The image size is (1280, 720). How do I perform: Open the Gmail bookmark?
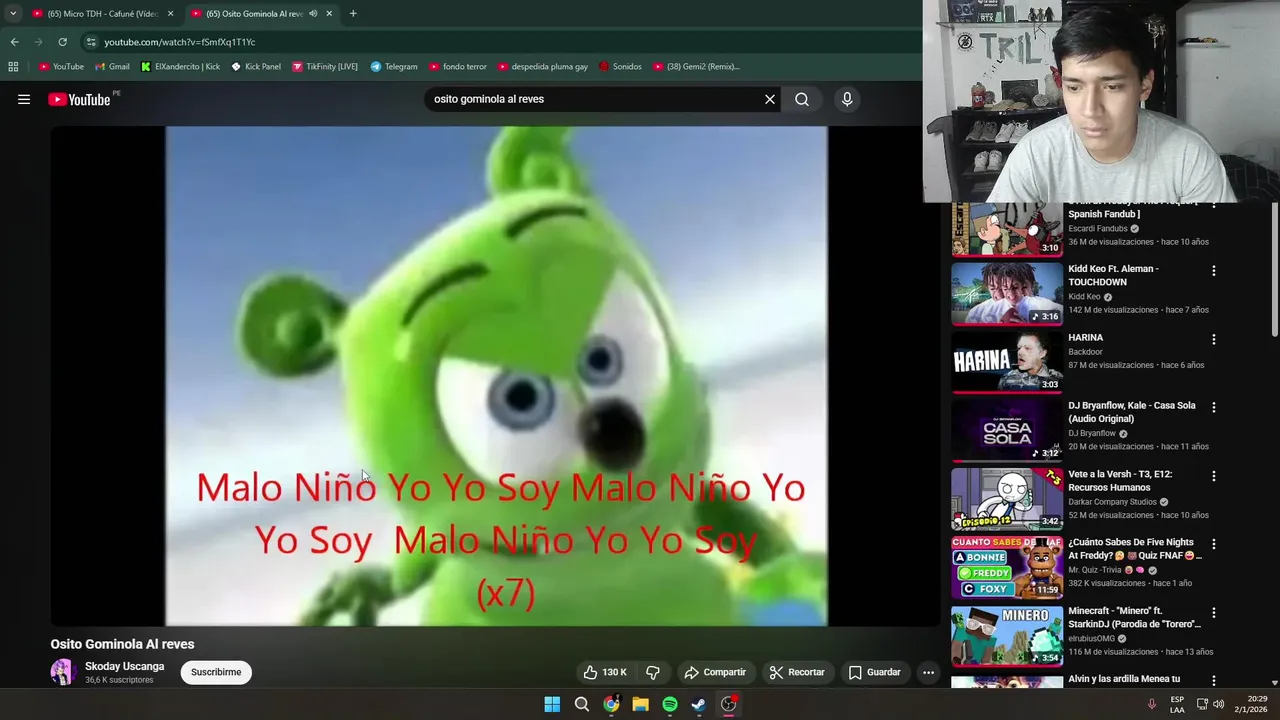coord(112,67)
